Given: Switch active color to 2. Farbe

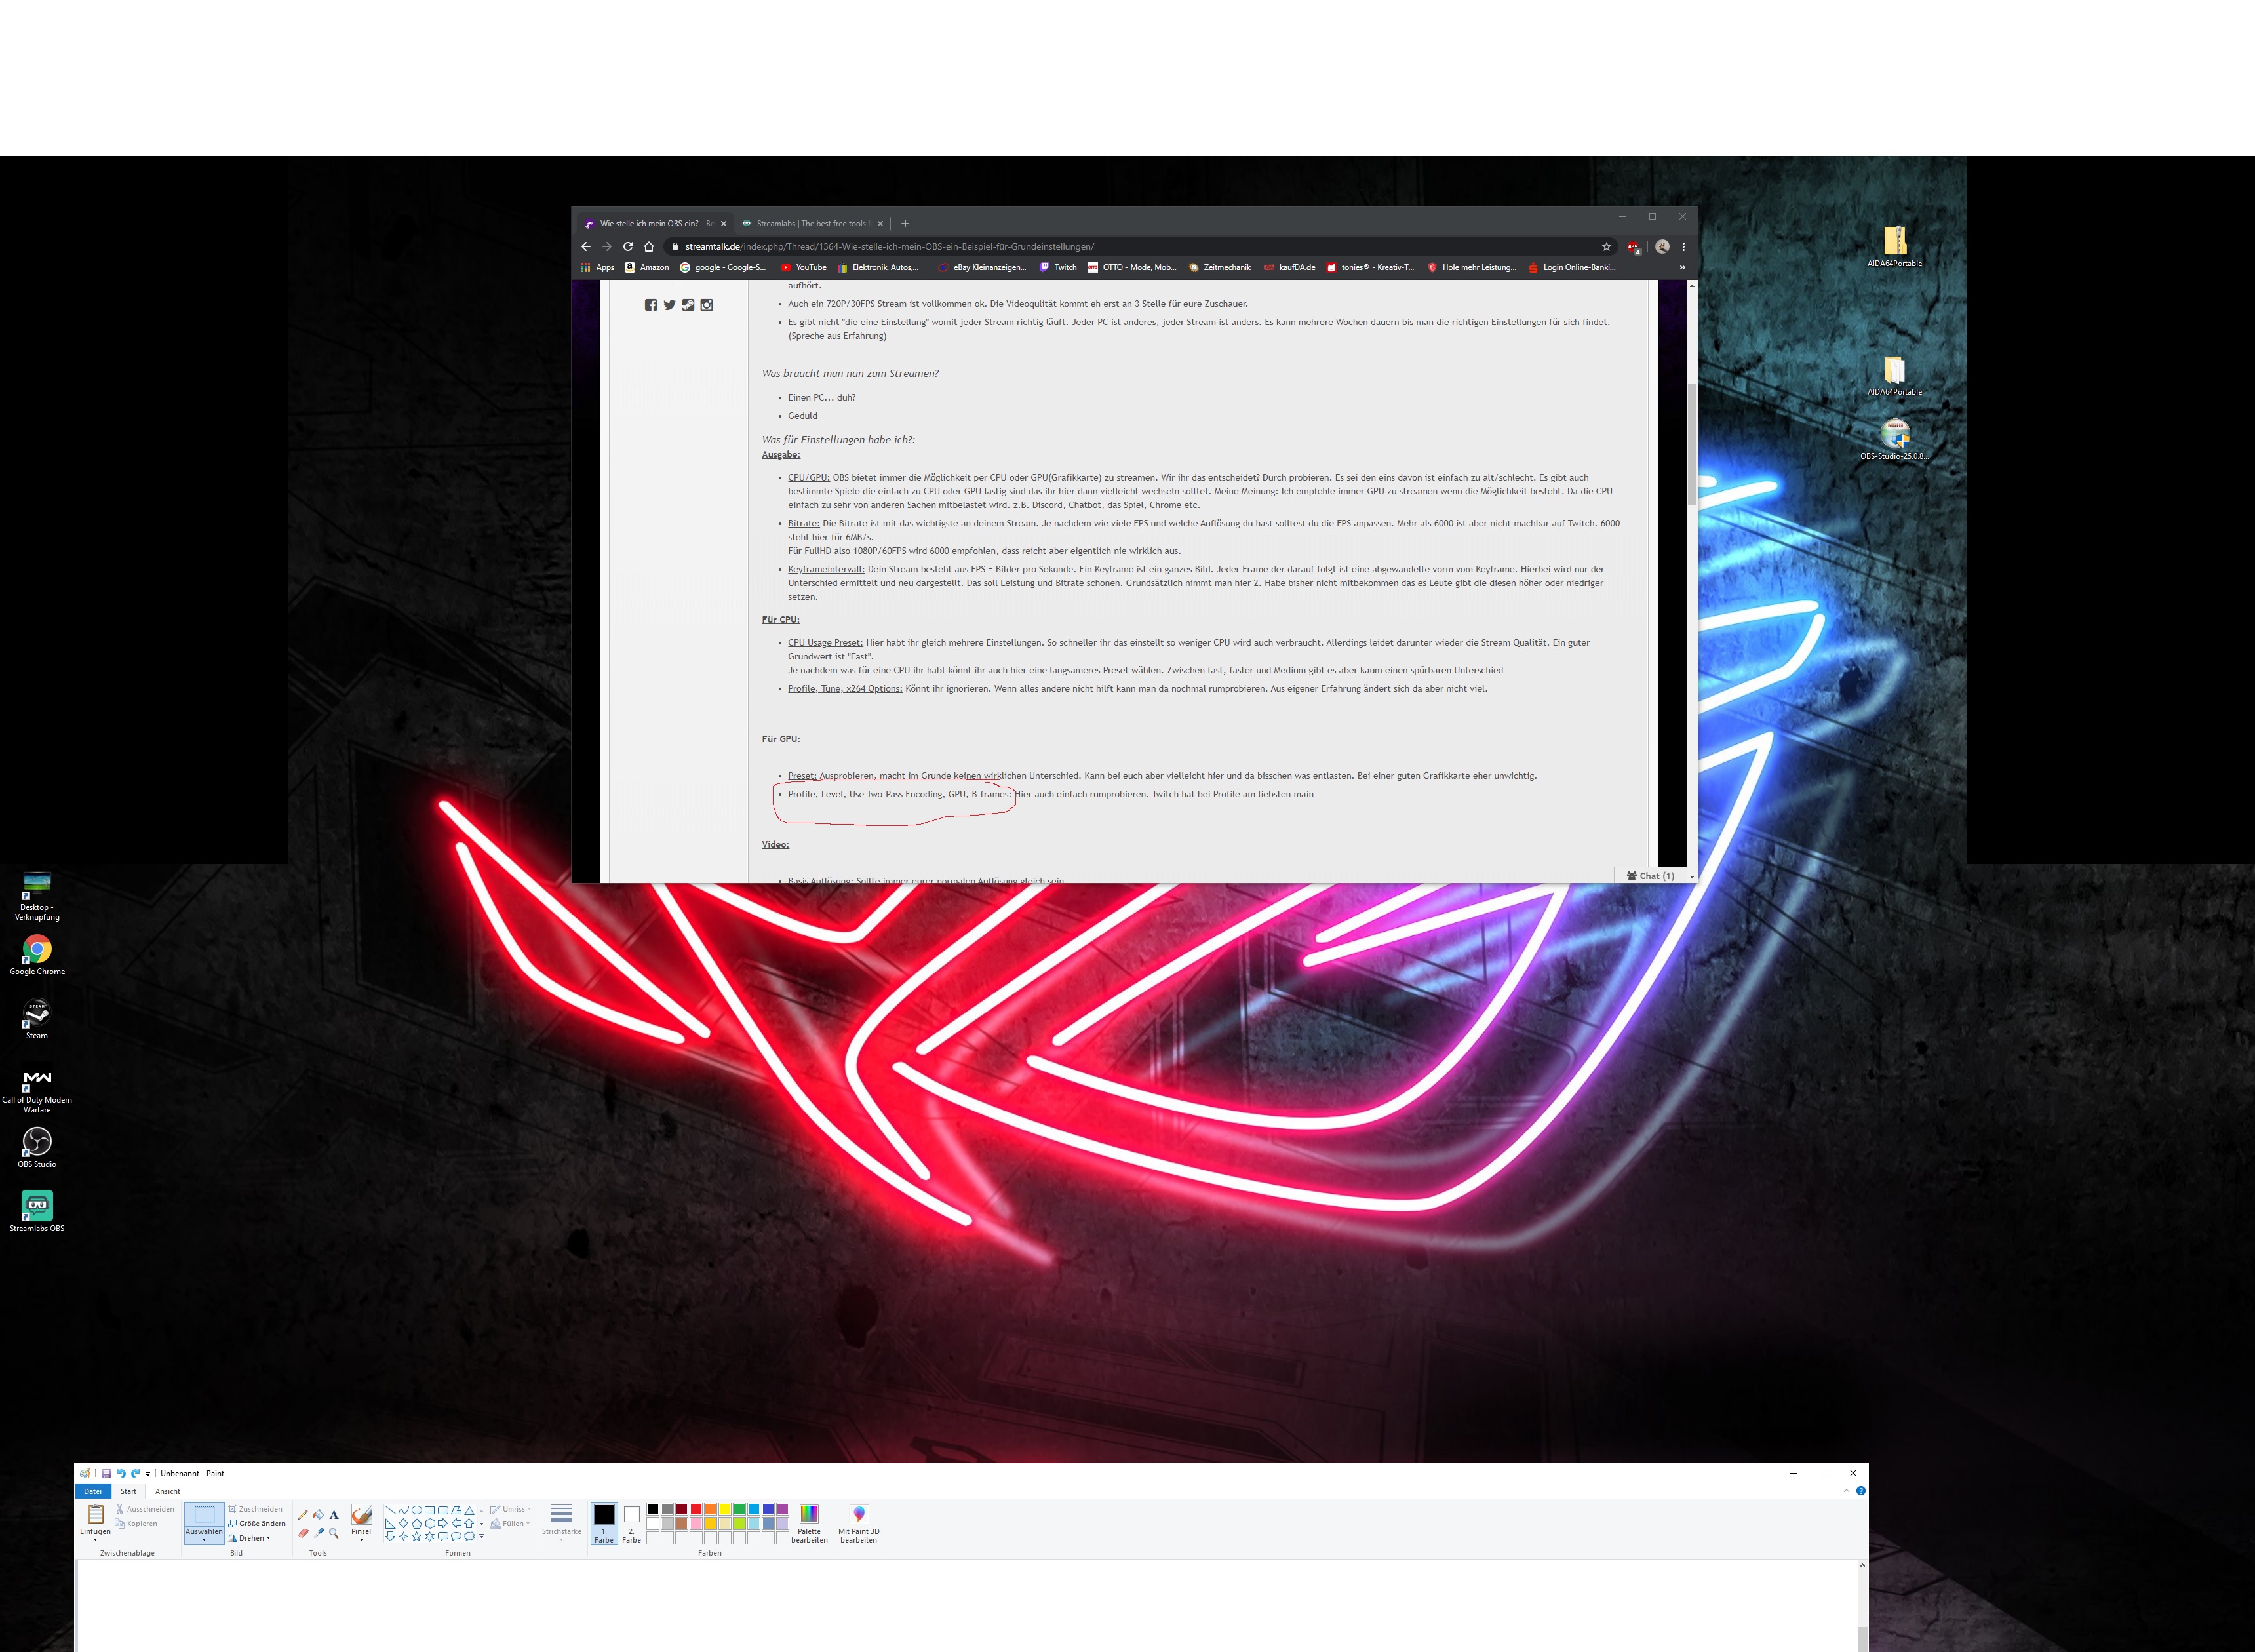Looking at the screenshot, I should point(631,1524).
